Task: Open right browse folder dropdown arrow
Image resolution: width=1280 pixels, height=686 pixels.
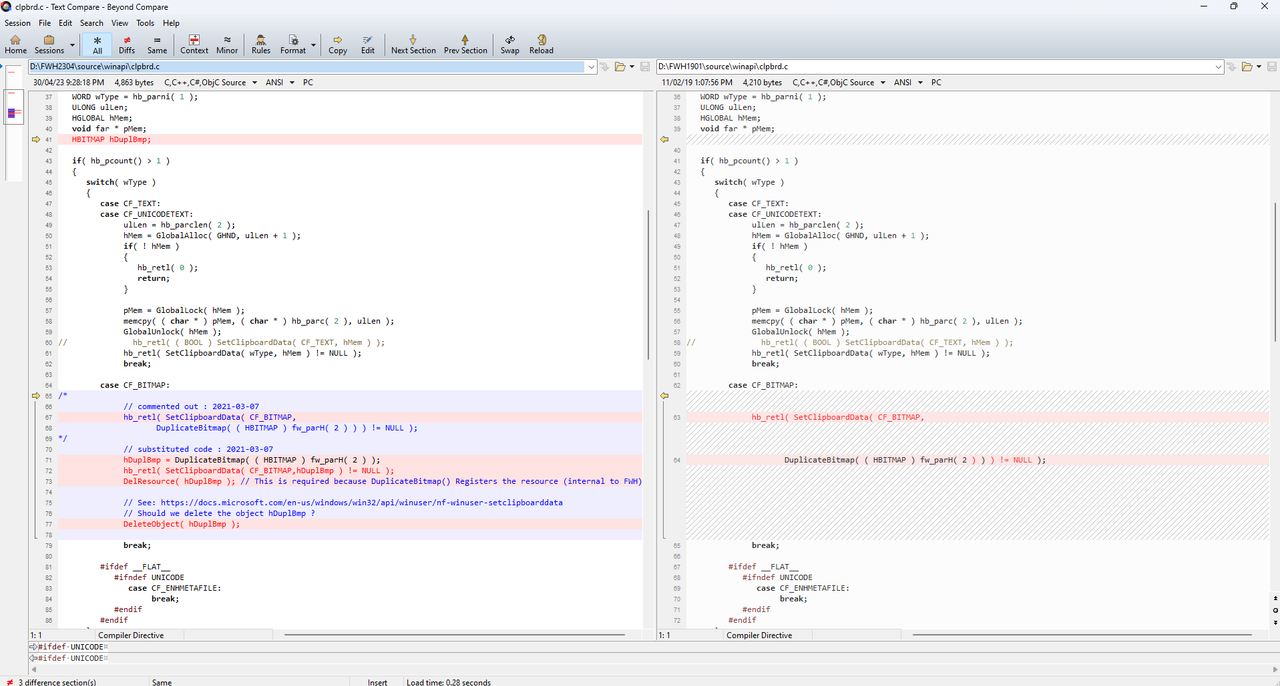Action: point(1259,67)
